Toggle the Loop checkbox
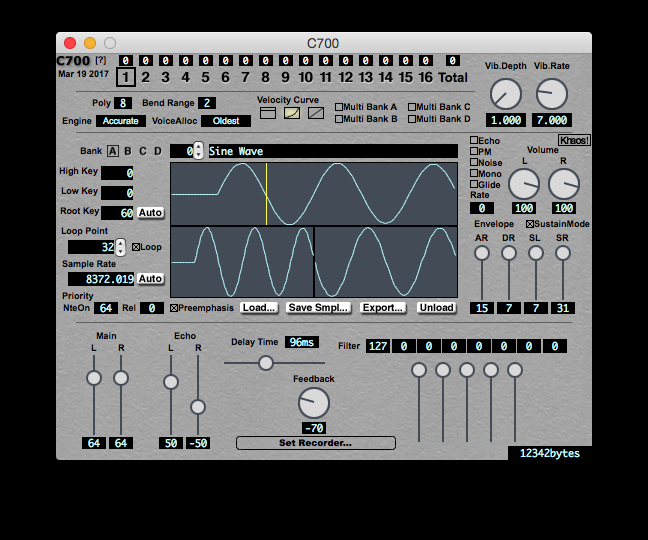 [x=137, y=246]
